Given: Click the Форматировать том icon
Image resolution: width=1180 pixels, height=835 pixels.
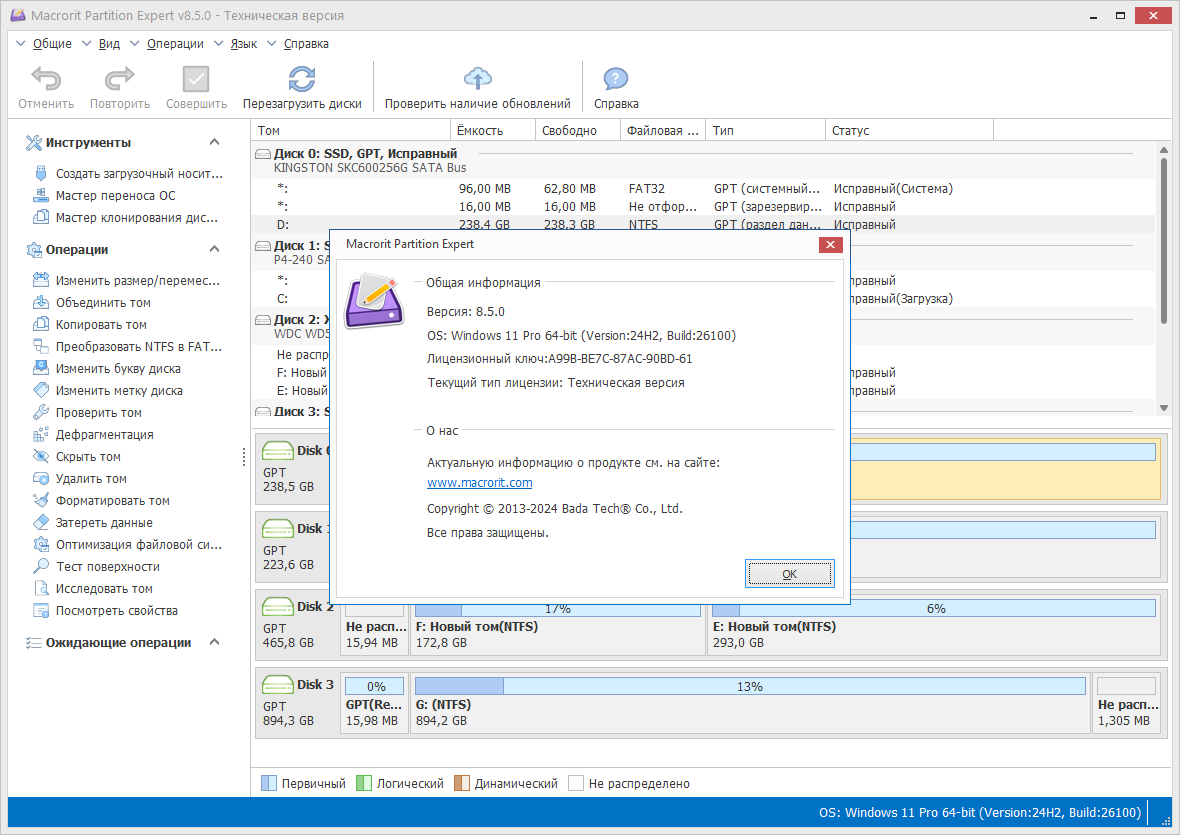Looking at the screenshot, I should (x=41, y=500).
